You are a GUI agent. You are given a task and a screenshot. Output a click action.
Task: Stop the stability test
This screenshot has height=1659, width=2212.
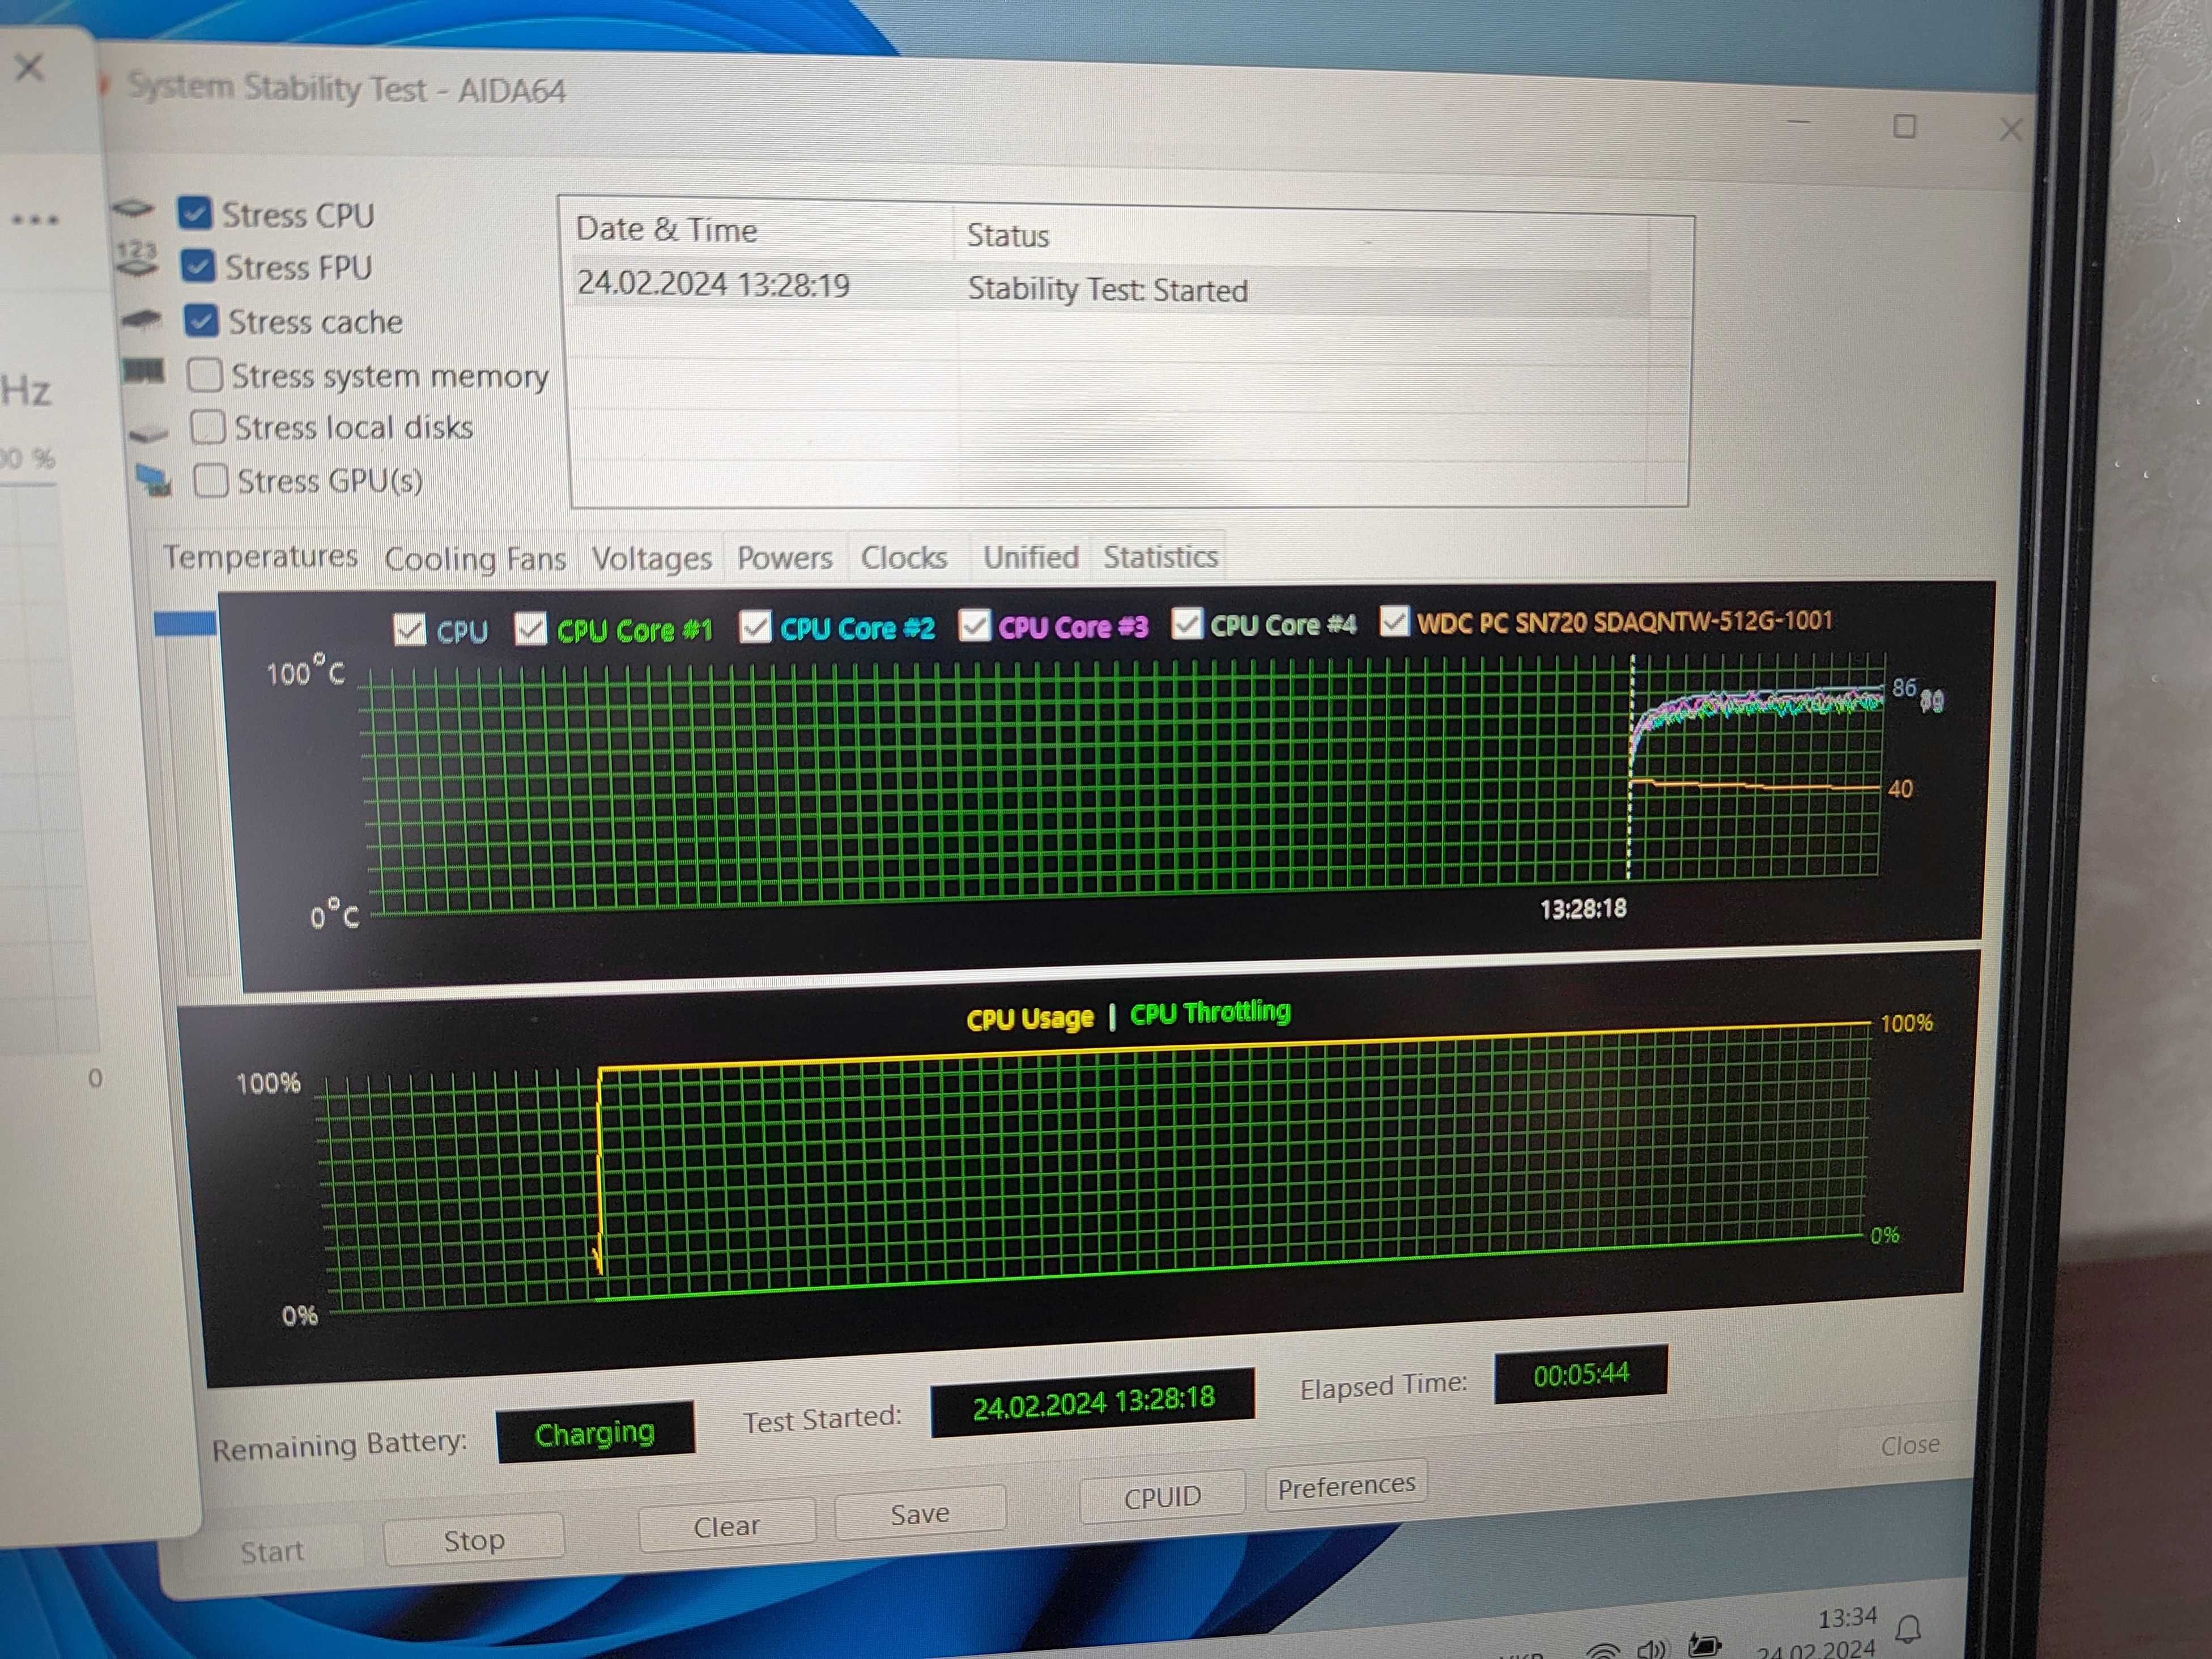point(474,1540)
